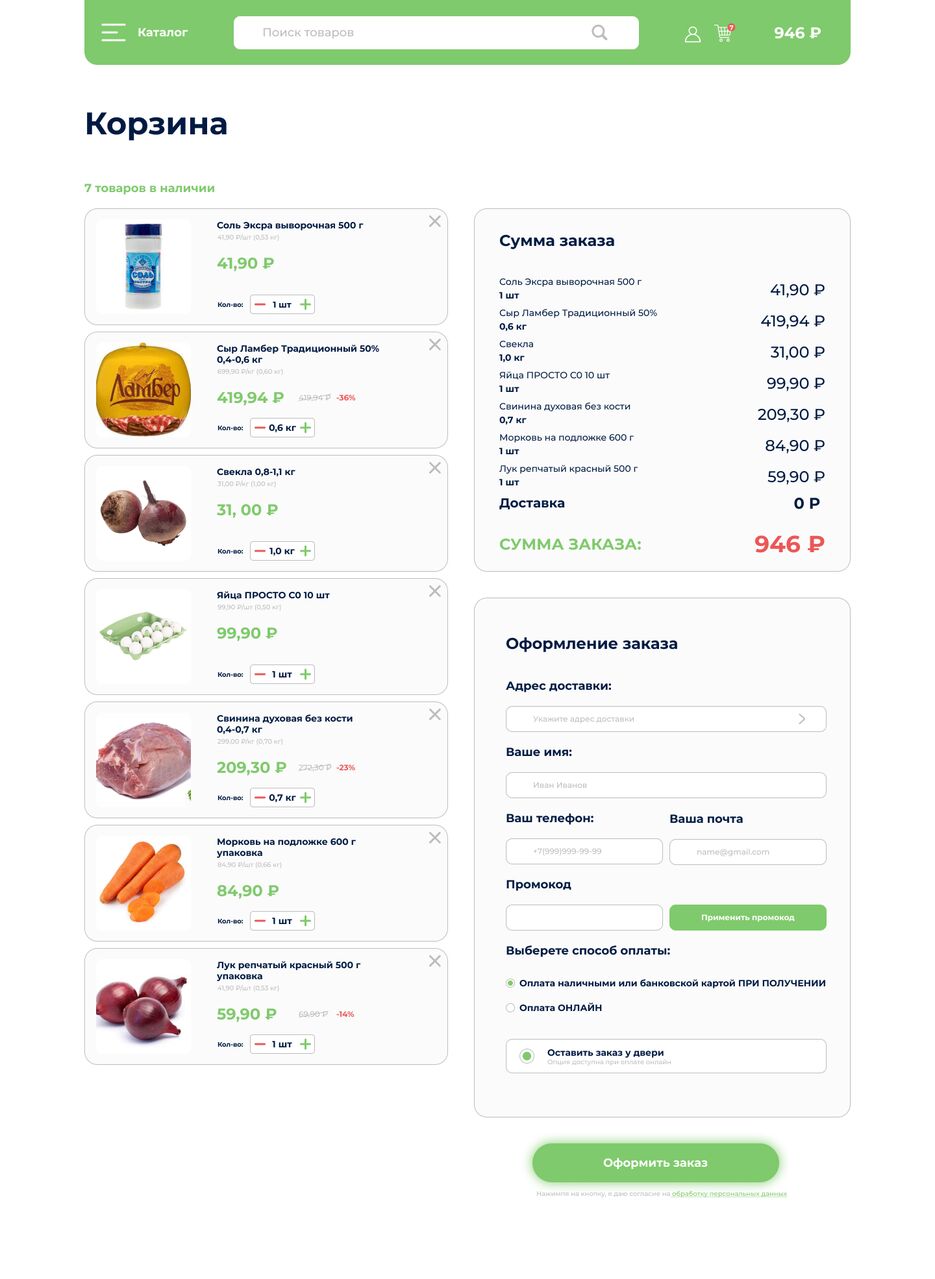Image resolution: width=935 pixels, height=1279 pixels.
Task: Increase Сыр Ламбер quantity with plus
Action: pos(306,427)
